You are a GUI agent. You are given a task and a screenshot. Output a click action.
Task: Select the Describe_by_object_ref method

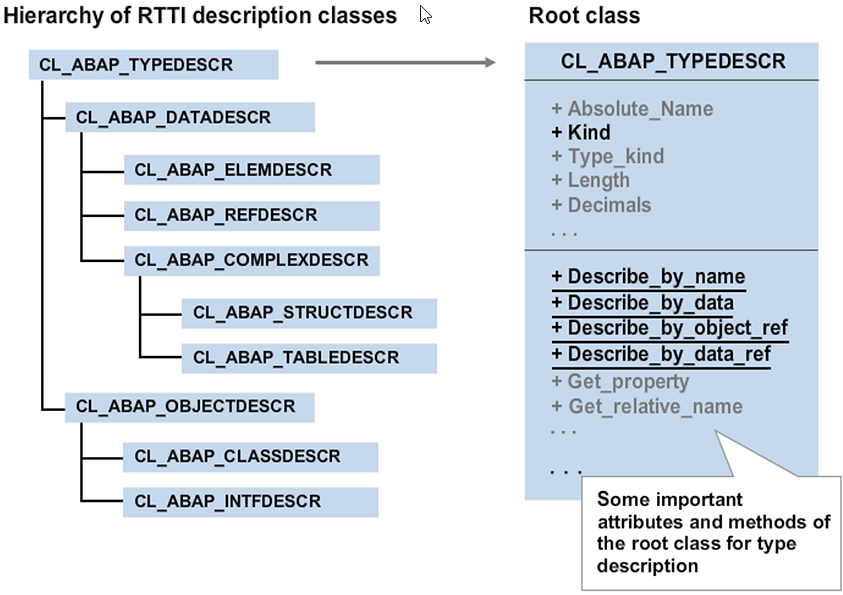(669, 328)
